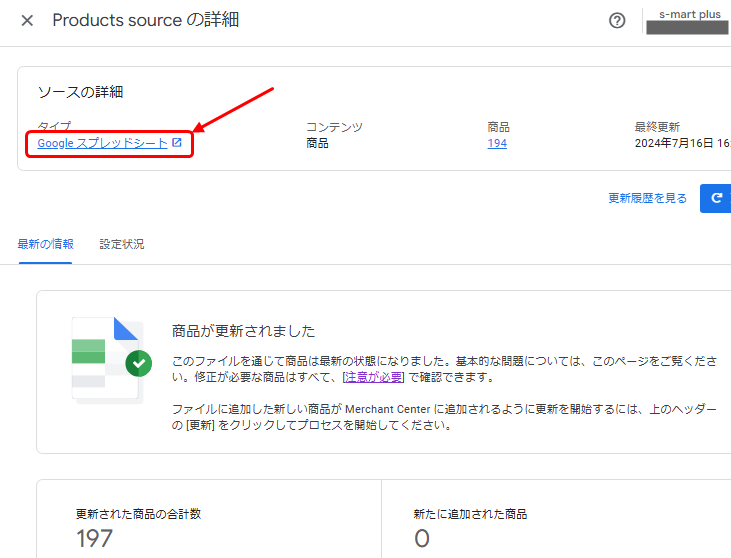The height and width of the screenshot is (558, 731).
Task: Click the green checkmark badge on file
Action: [139, 363]
